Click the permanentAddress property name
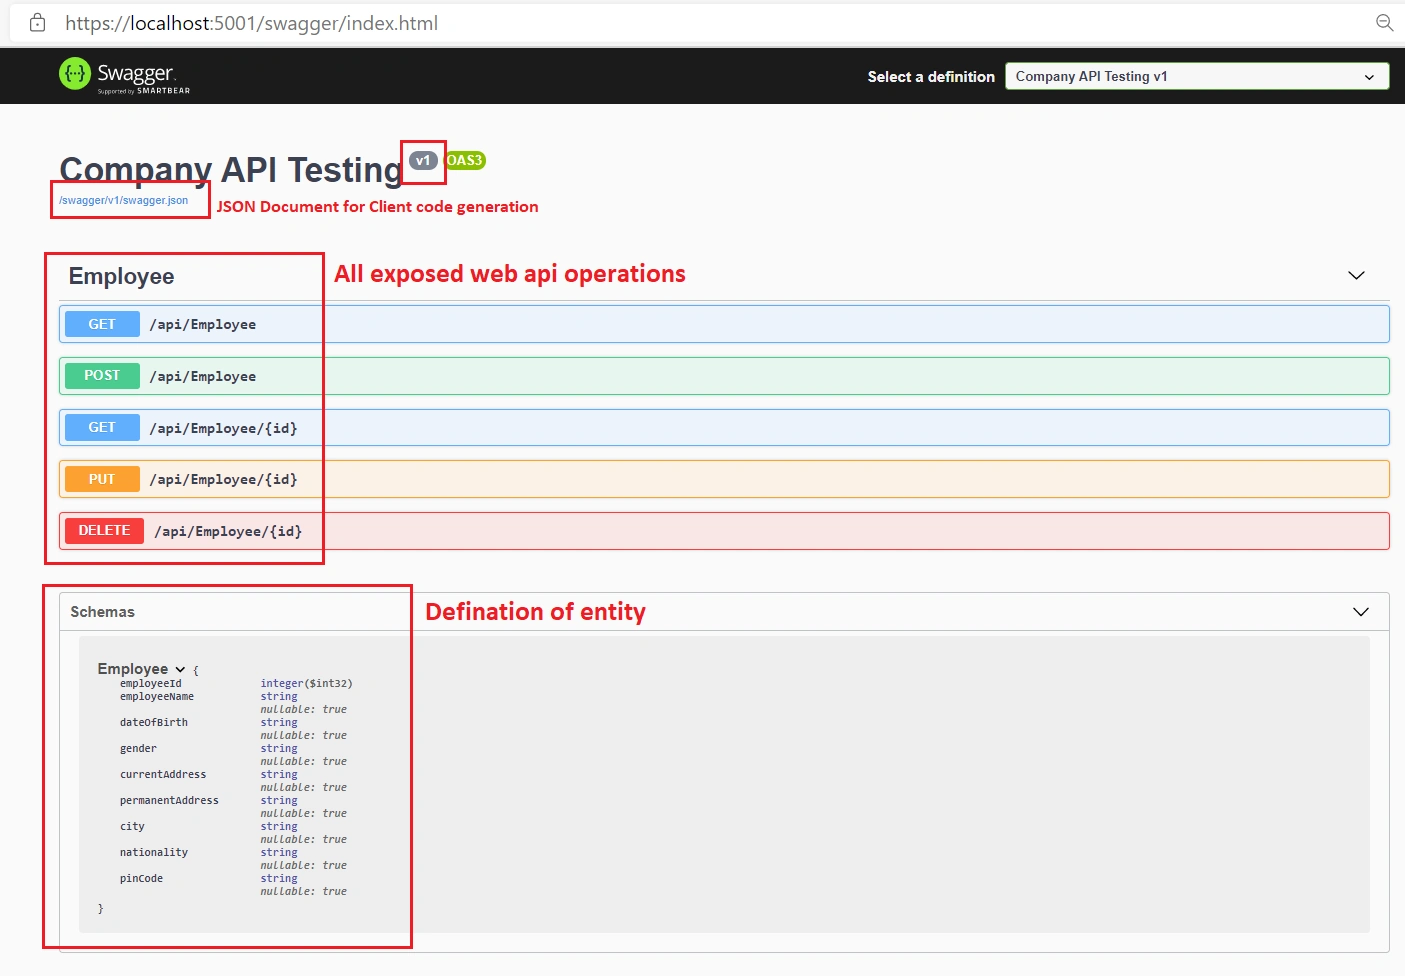This screenshot has height=976, width=1405. pyautogui.click(x=169, y=801)
